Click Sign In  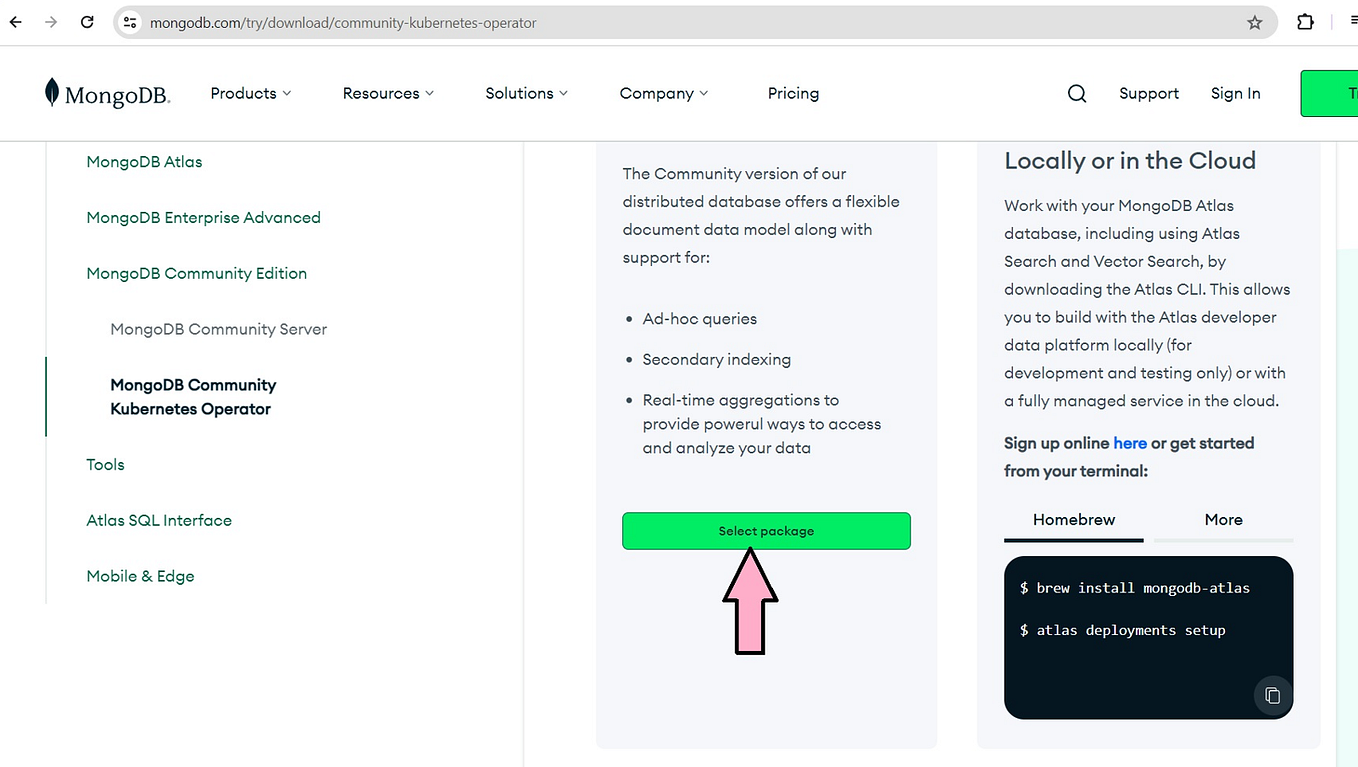pos(1235,93)
